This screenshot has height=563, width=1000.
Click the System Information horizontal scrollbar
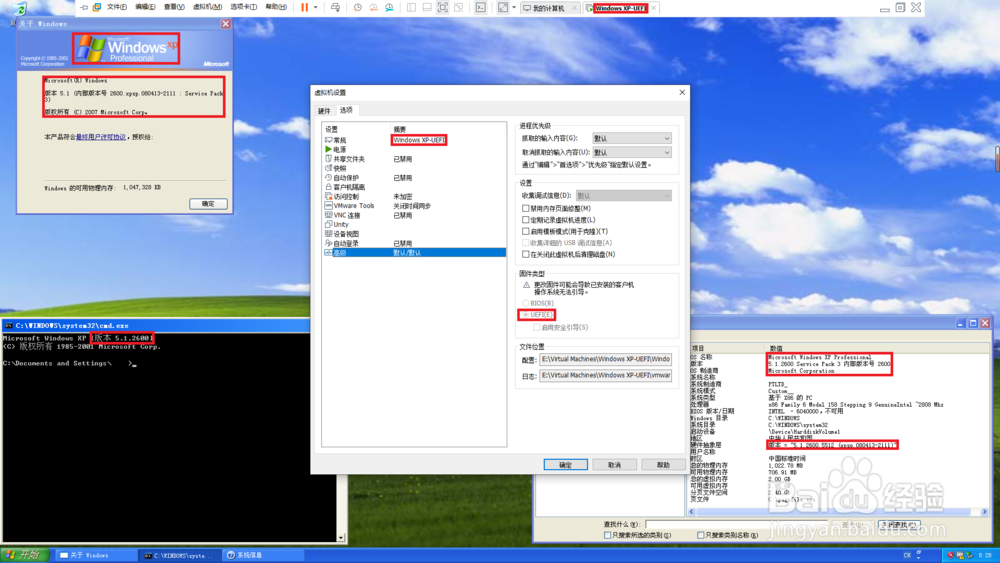[x=838, y=511]
